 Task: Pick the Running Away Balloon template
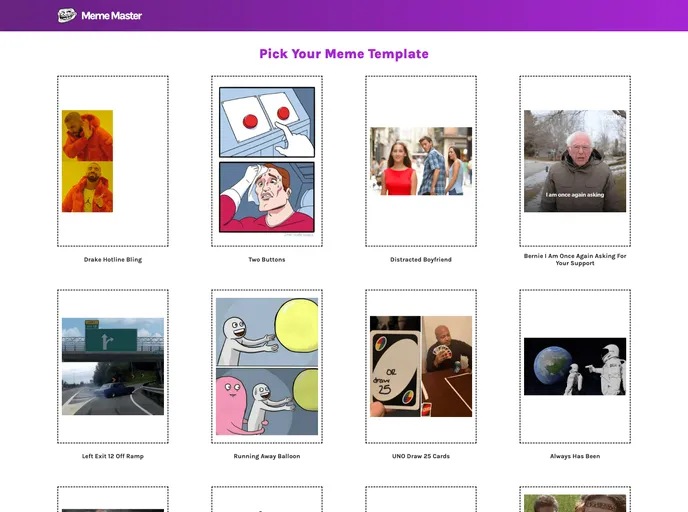pyautogui.click(x=267, y=367)
